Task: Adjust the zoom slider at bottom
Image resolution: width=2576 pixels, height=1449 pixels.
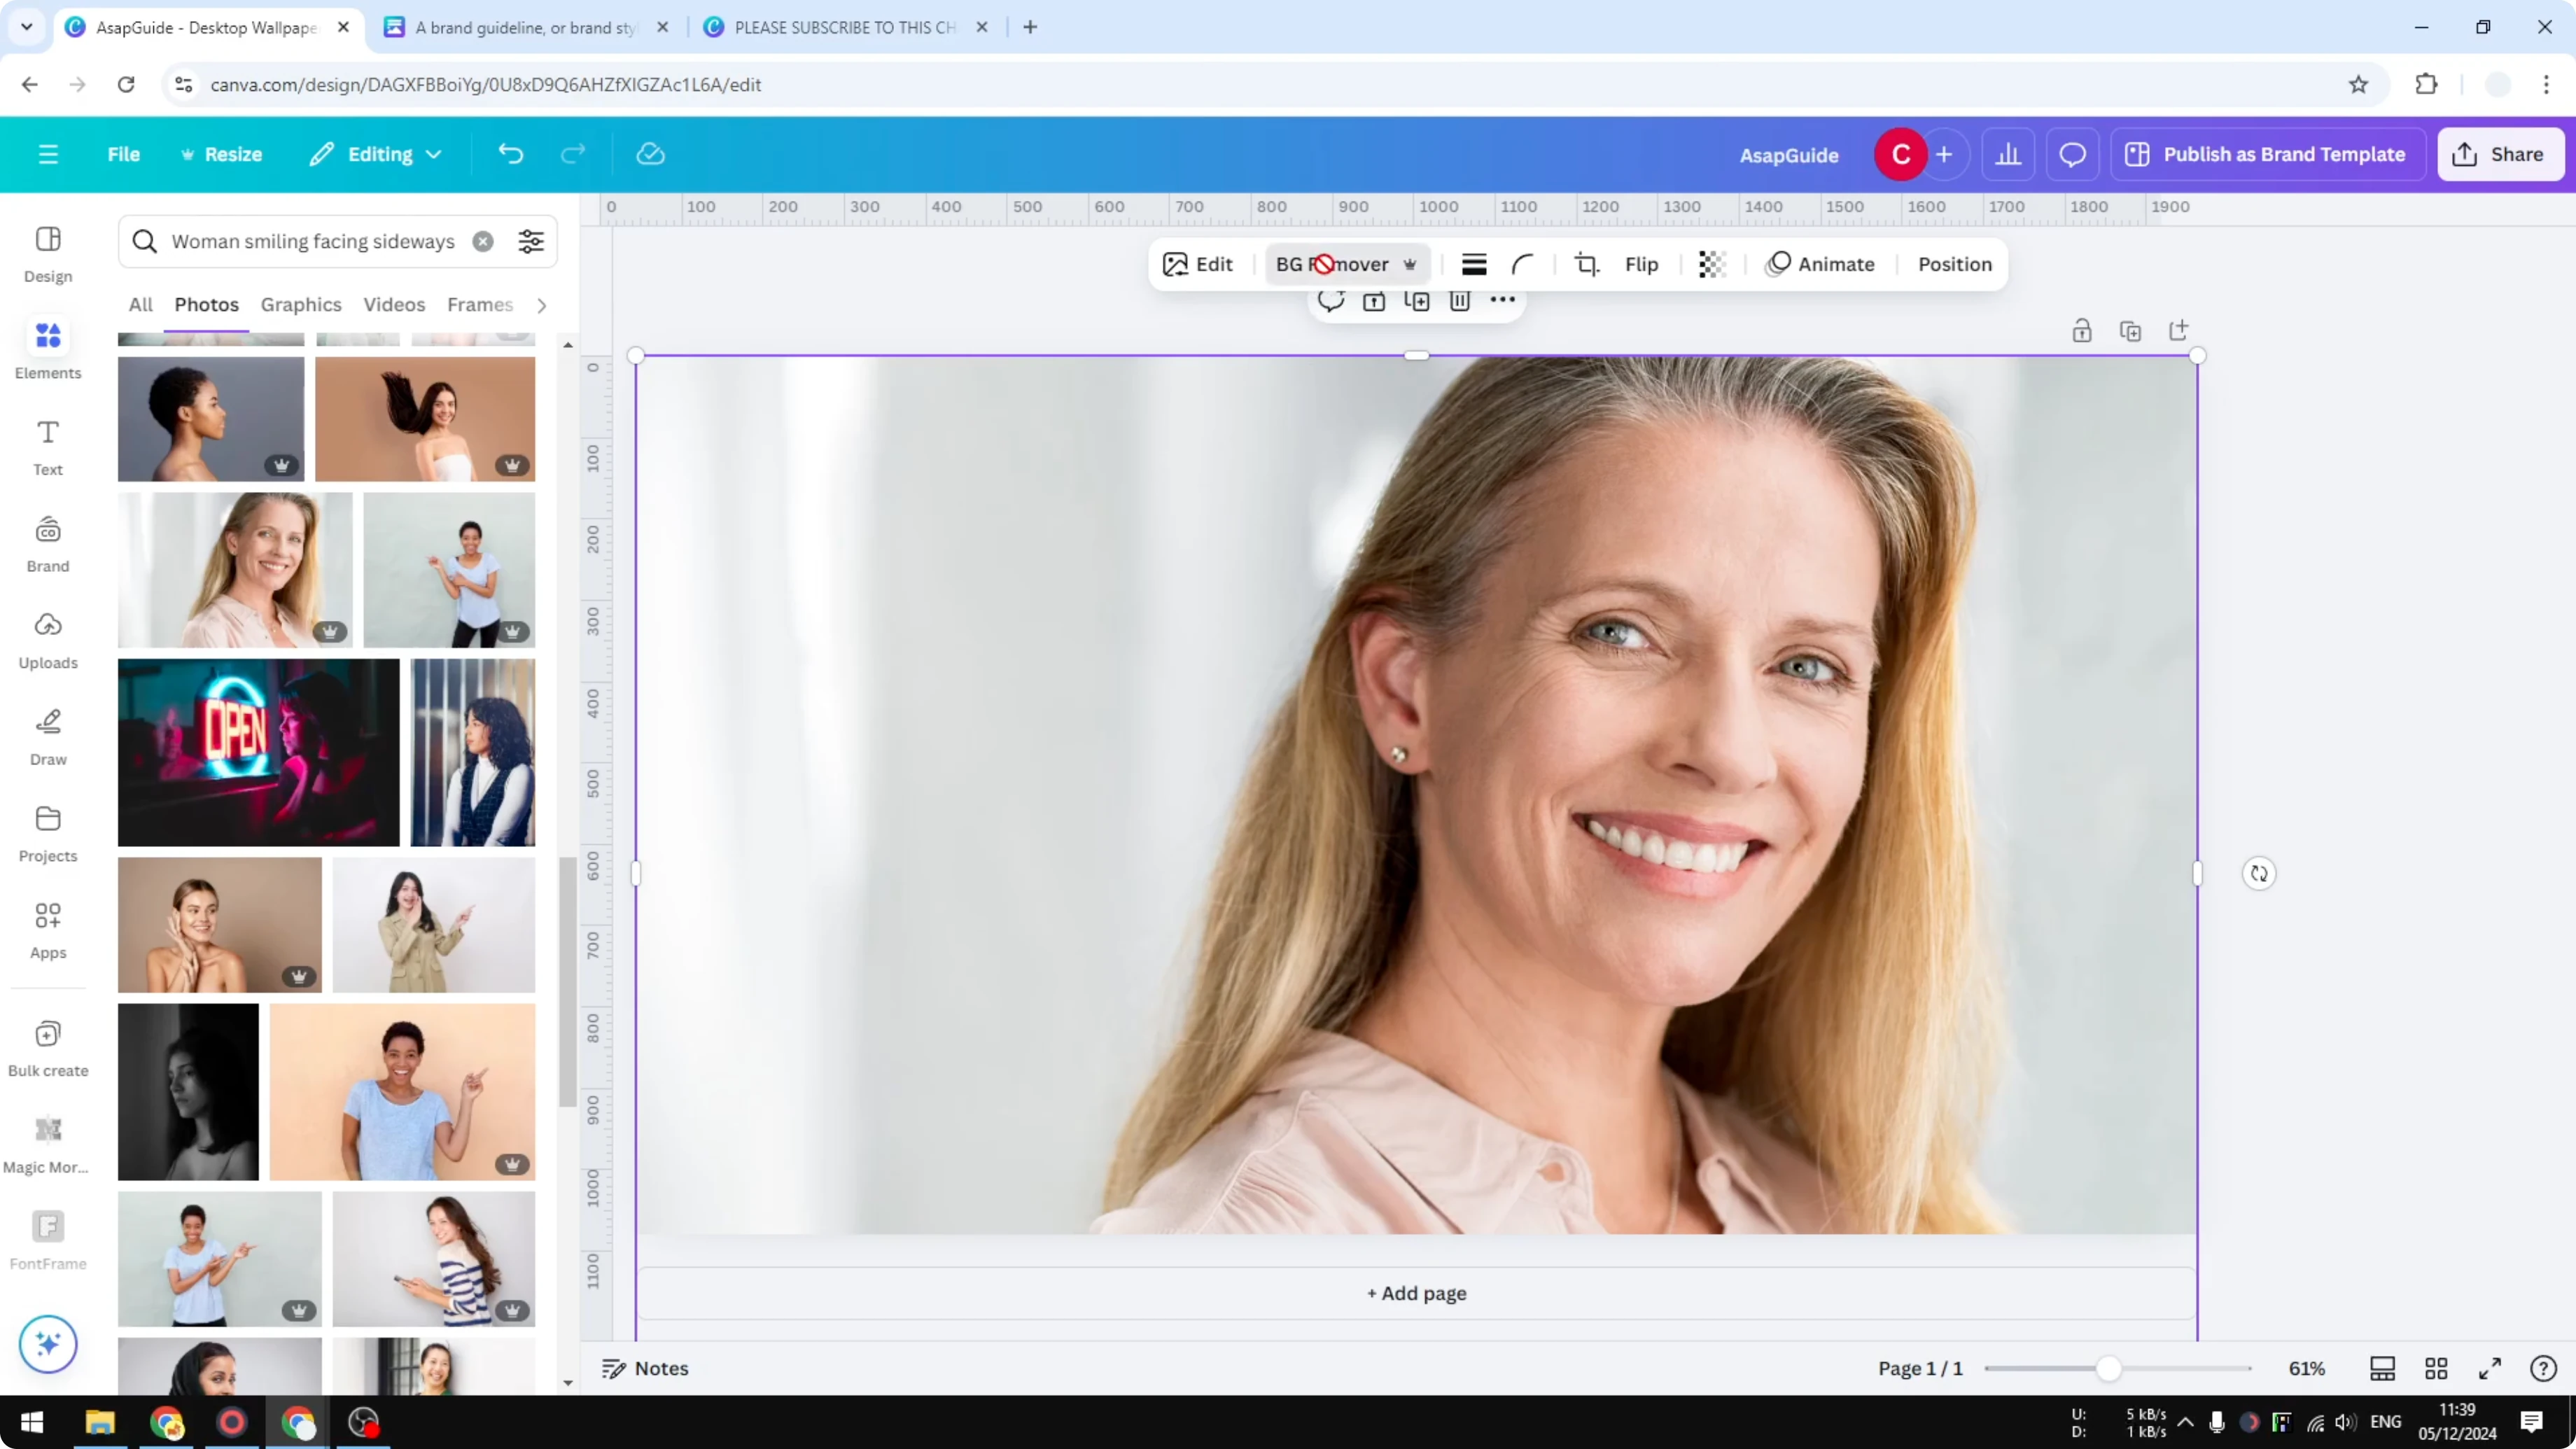Action: (x=2110, y=1368)
